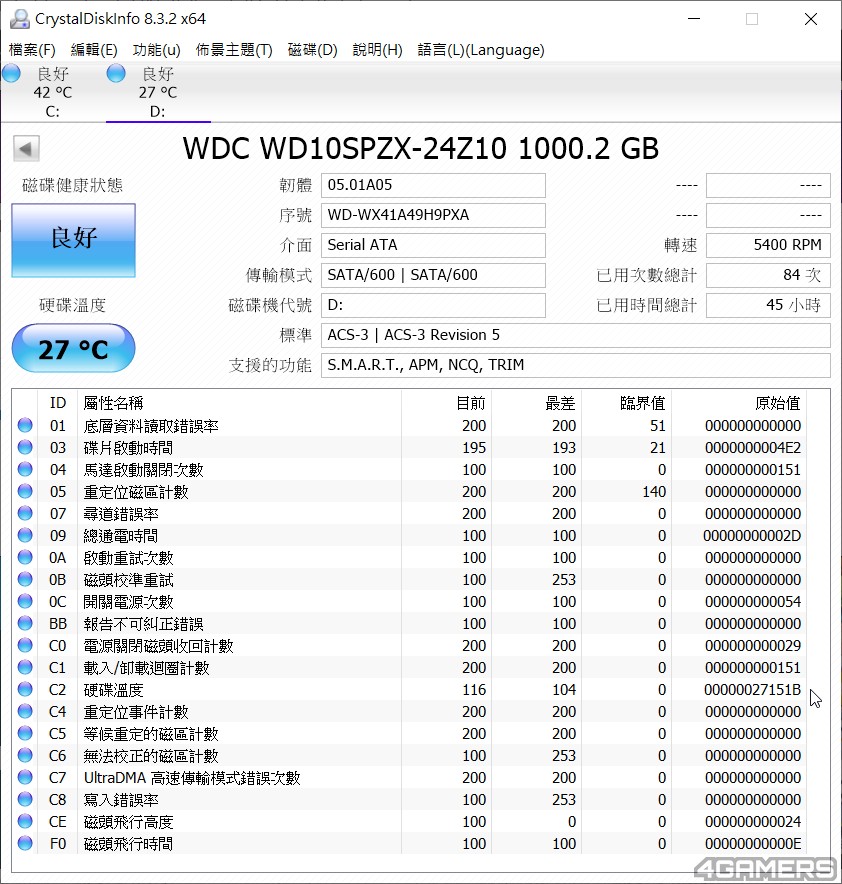Select the D: drive status orb

click(116, 73)
